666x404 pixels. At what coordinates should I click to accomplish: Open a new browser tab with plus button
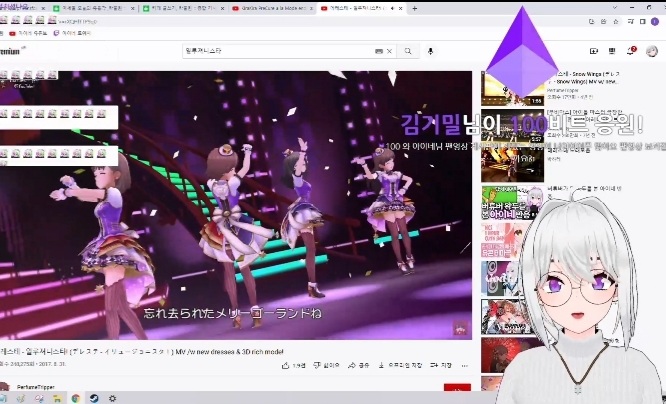point(414,8)
